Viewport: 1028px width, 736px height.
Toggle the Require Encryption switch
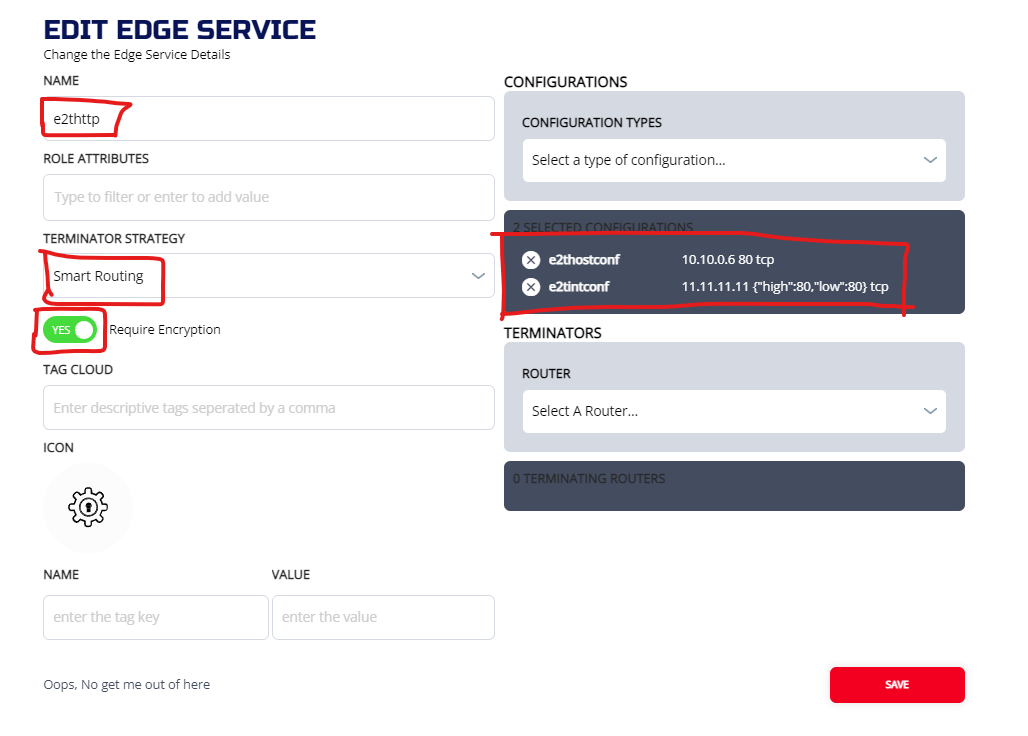pyautogui.click(x=70, y=330)
